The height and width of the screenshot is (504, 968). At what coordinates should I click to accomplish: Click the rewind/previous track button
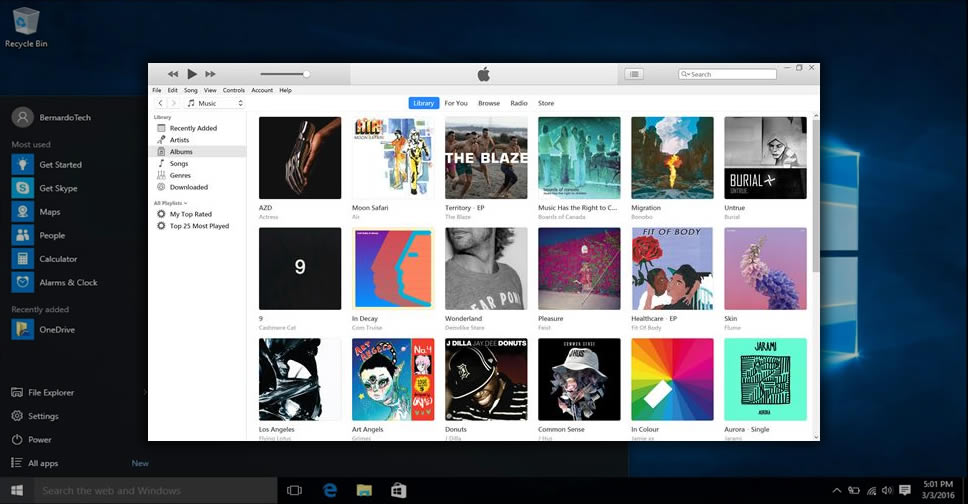pos(173,74)
